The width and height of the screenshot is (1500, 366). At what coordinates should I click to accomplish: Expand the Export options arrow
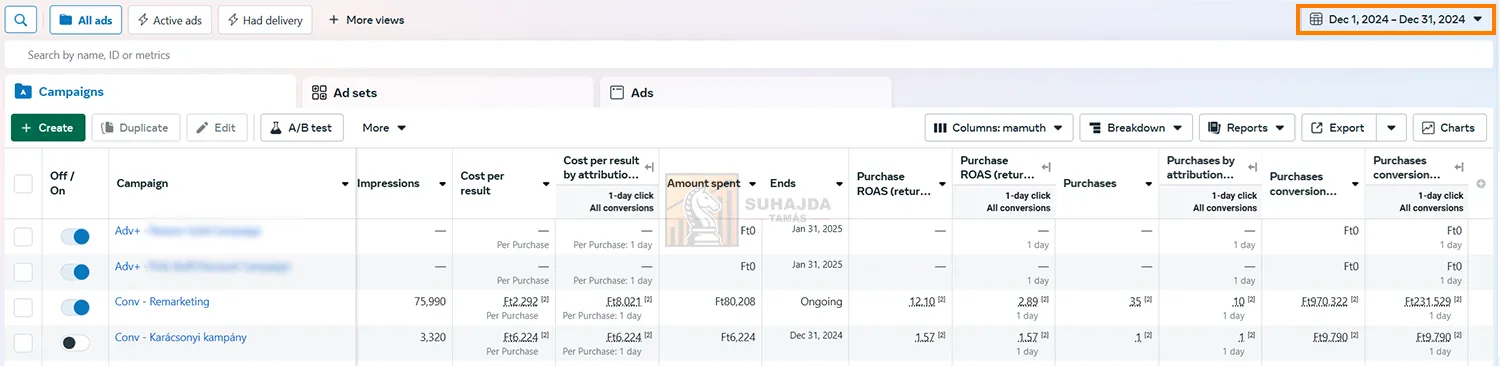1391,128
